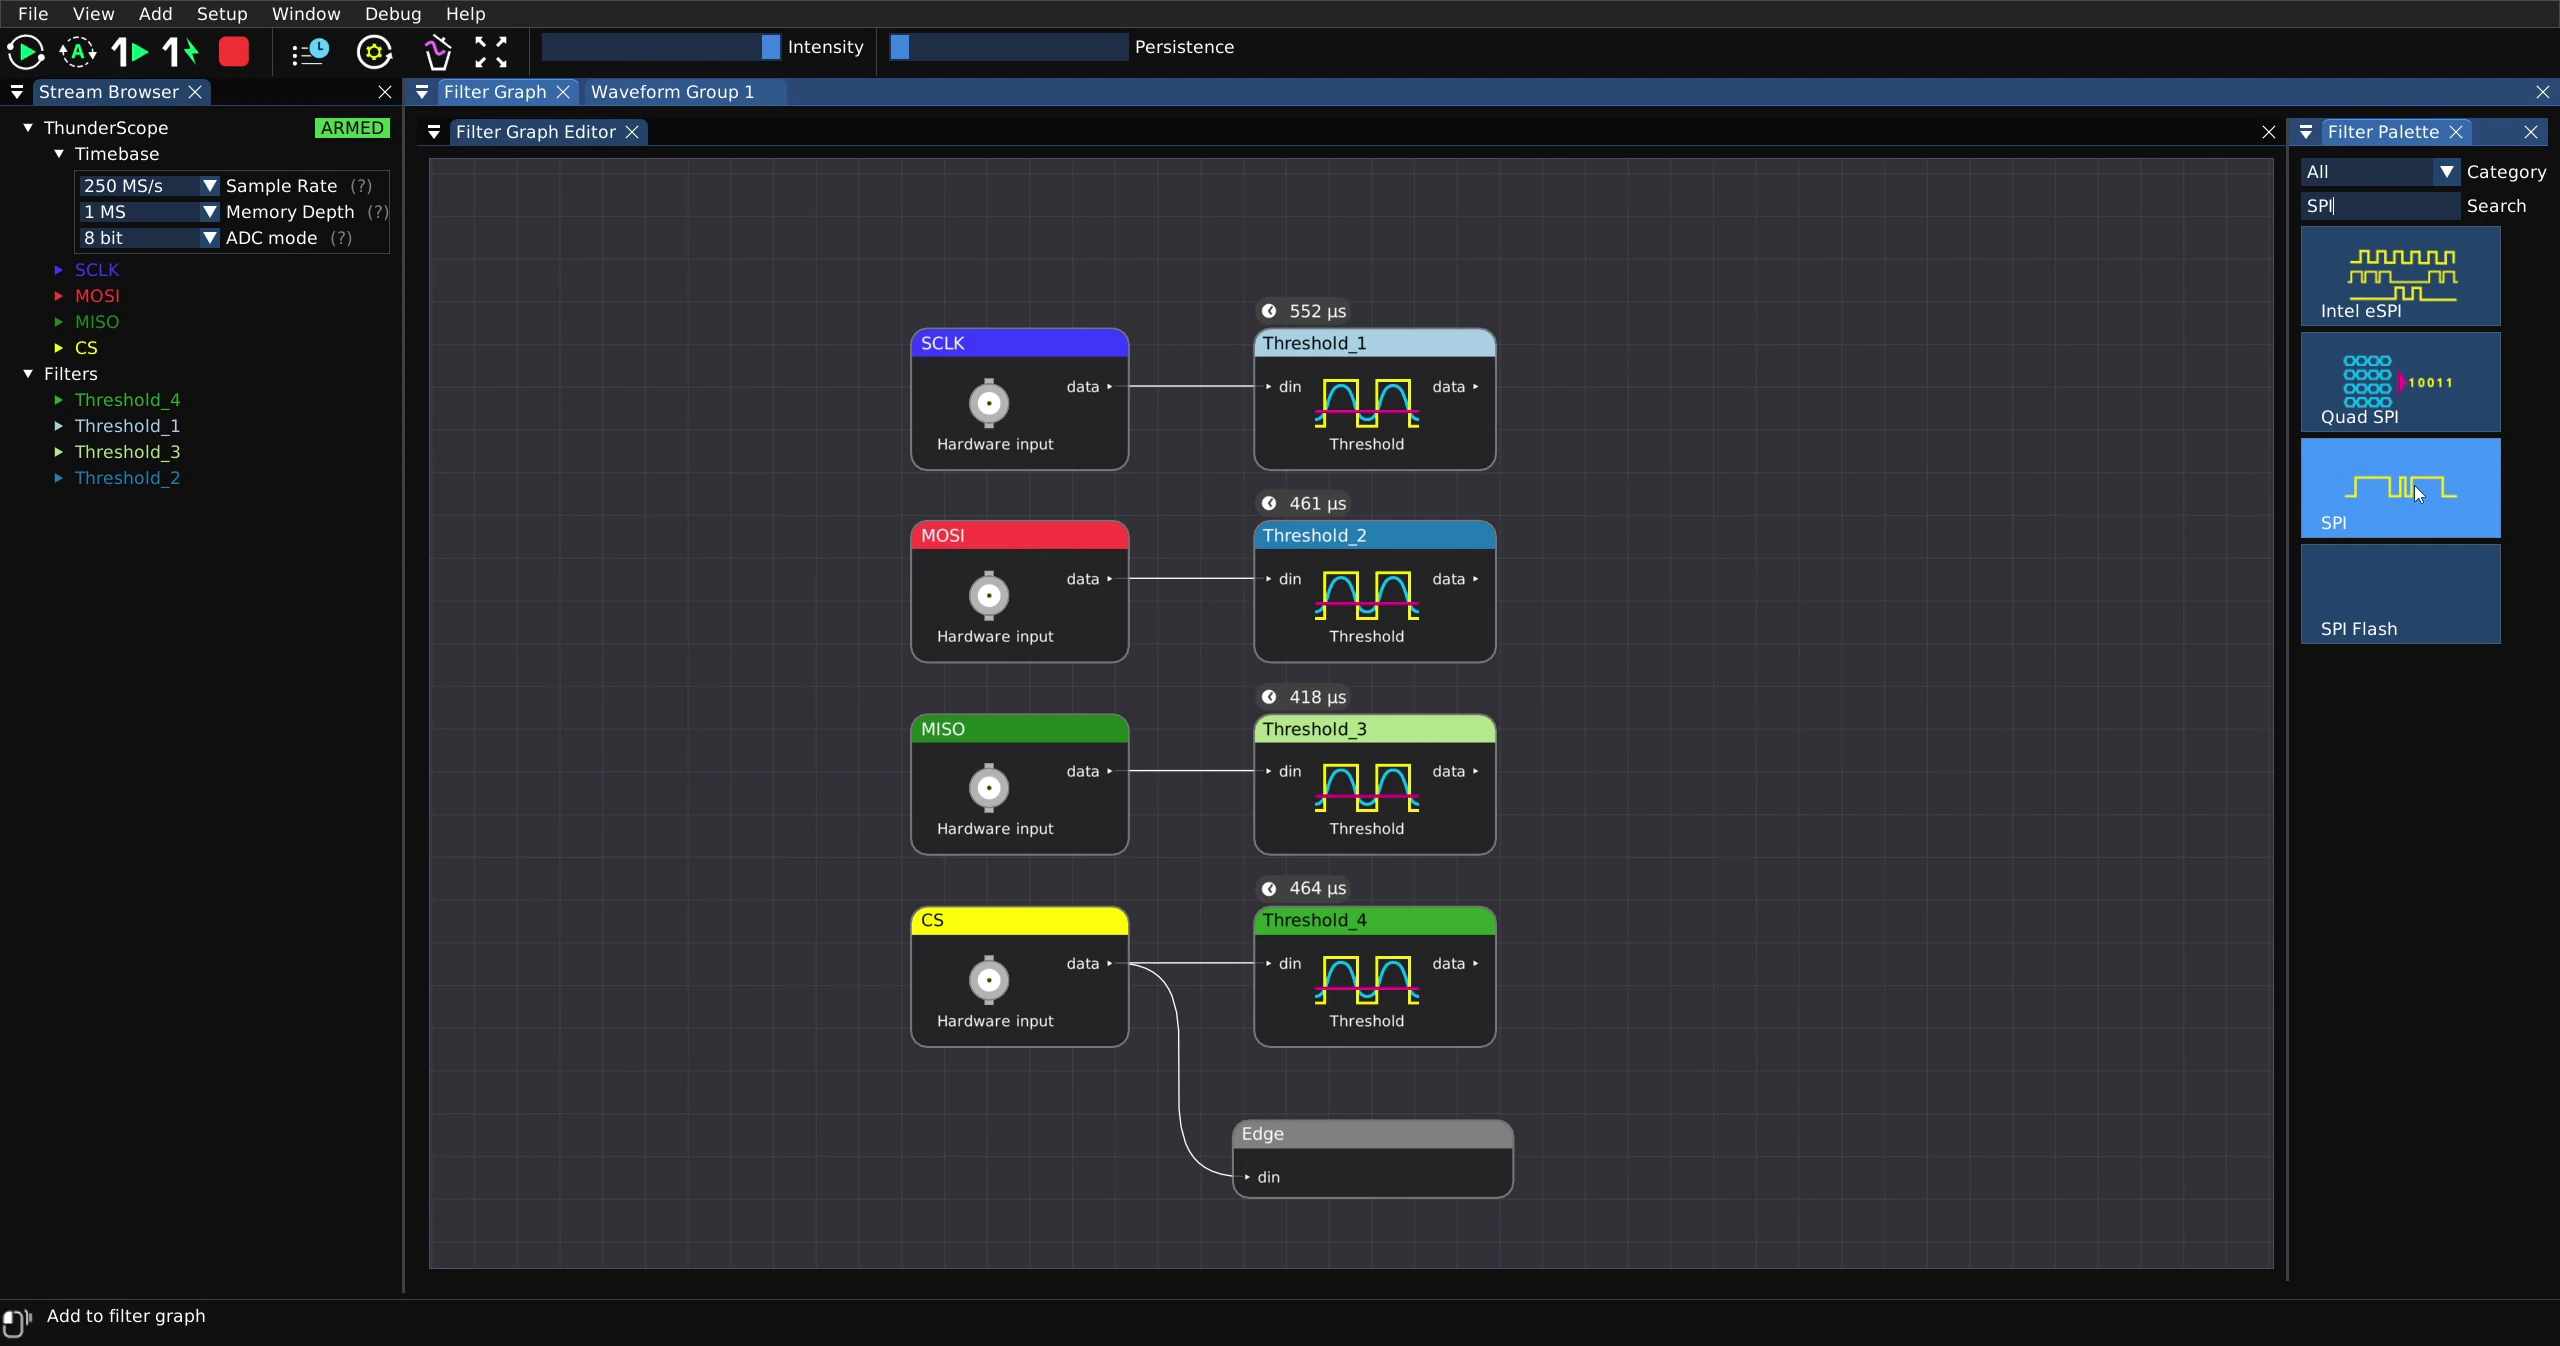Collapse the Timebase tree node

pyautogui.click(x=59, y=154)
